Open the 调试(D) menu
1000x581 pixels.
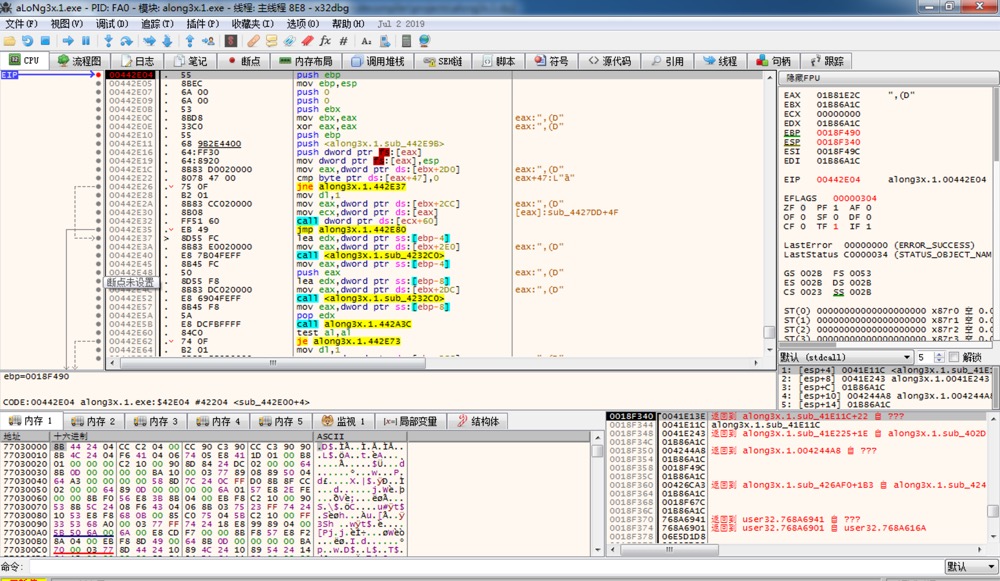click(x=112, y=24)
